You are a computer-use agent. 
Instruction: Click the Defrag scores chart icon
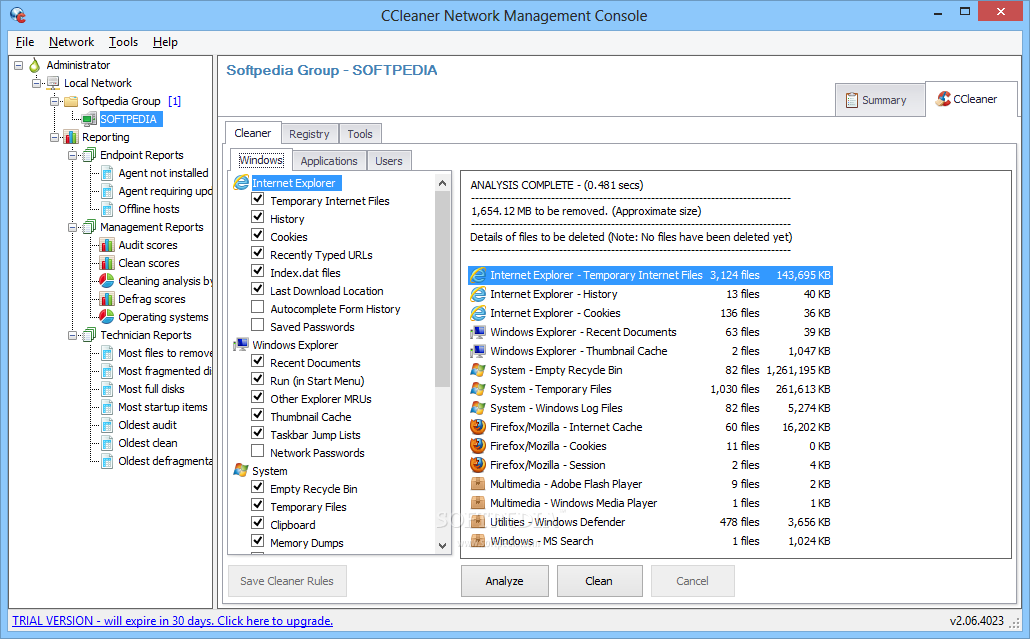[x=107, y=299]
